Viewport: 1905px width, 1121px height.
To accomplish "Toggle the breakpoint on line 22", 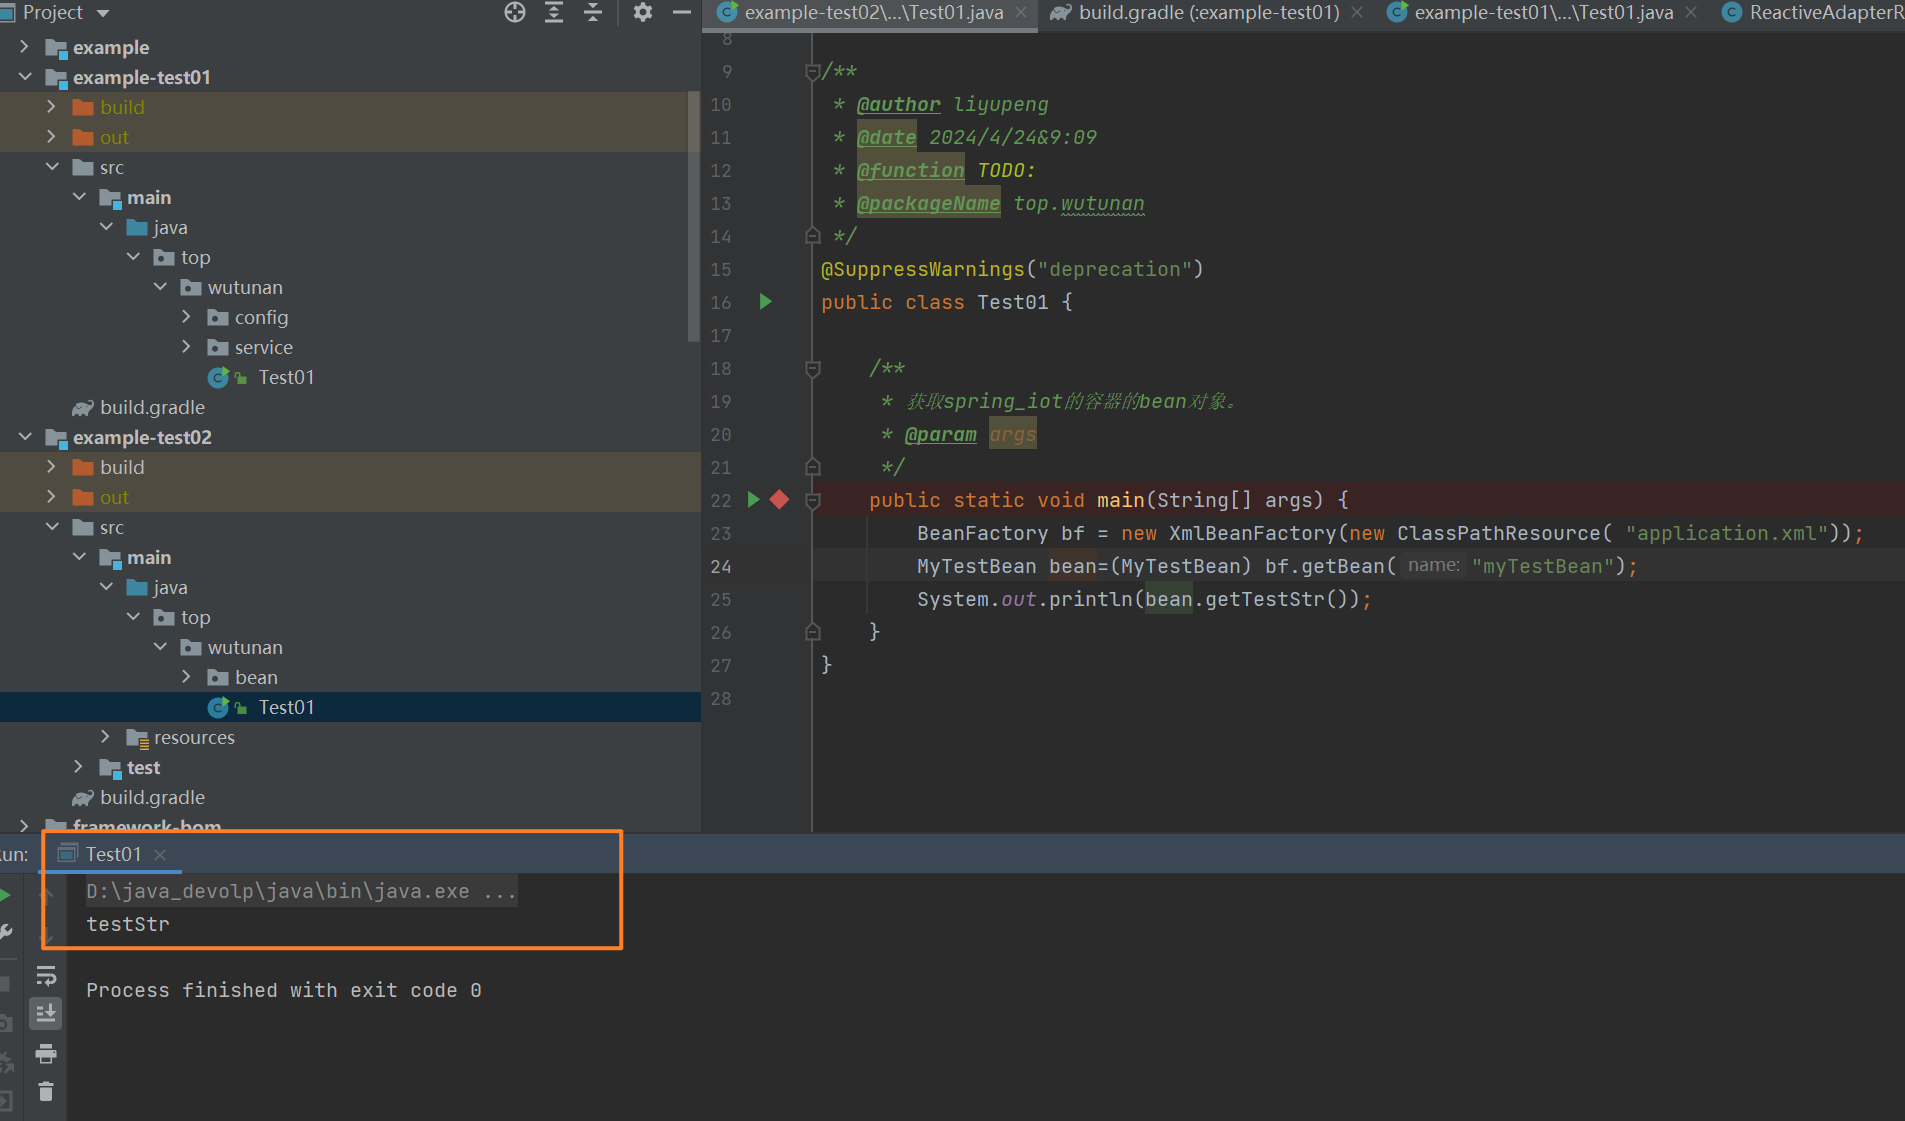I will click(780, 500).
